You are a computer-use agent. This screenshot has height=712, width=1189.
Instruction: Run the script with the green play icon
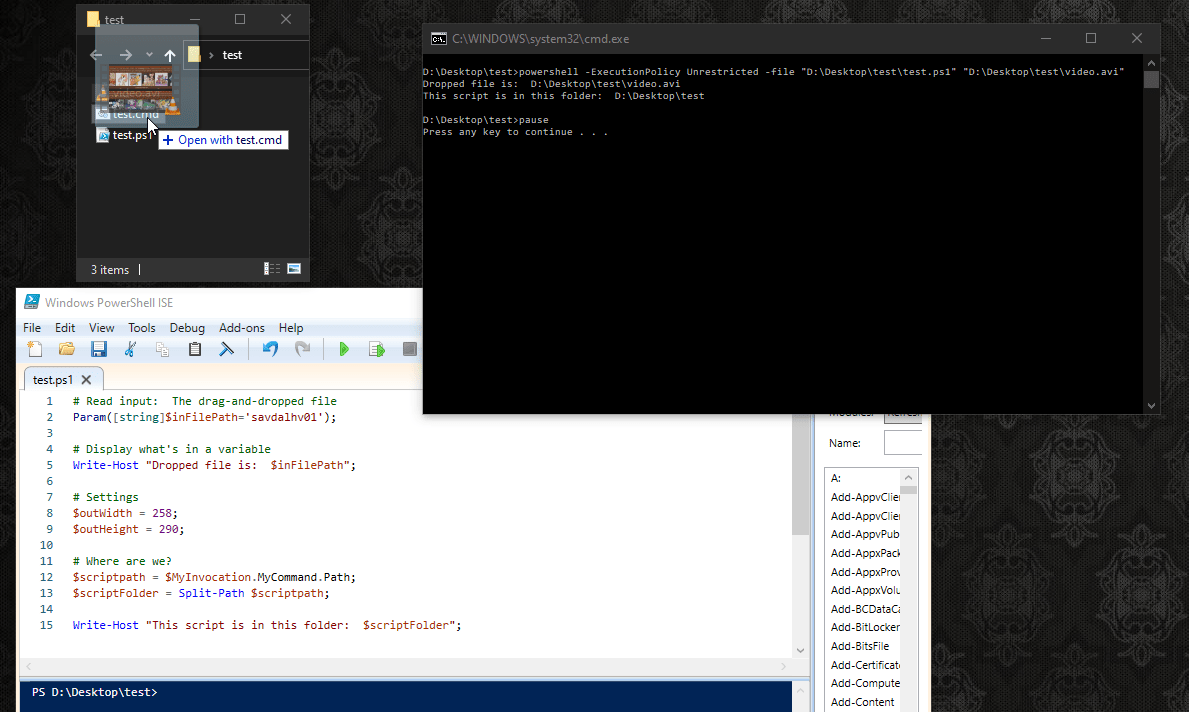(x=343, y=349)
